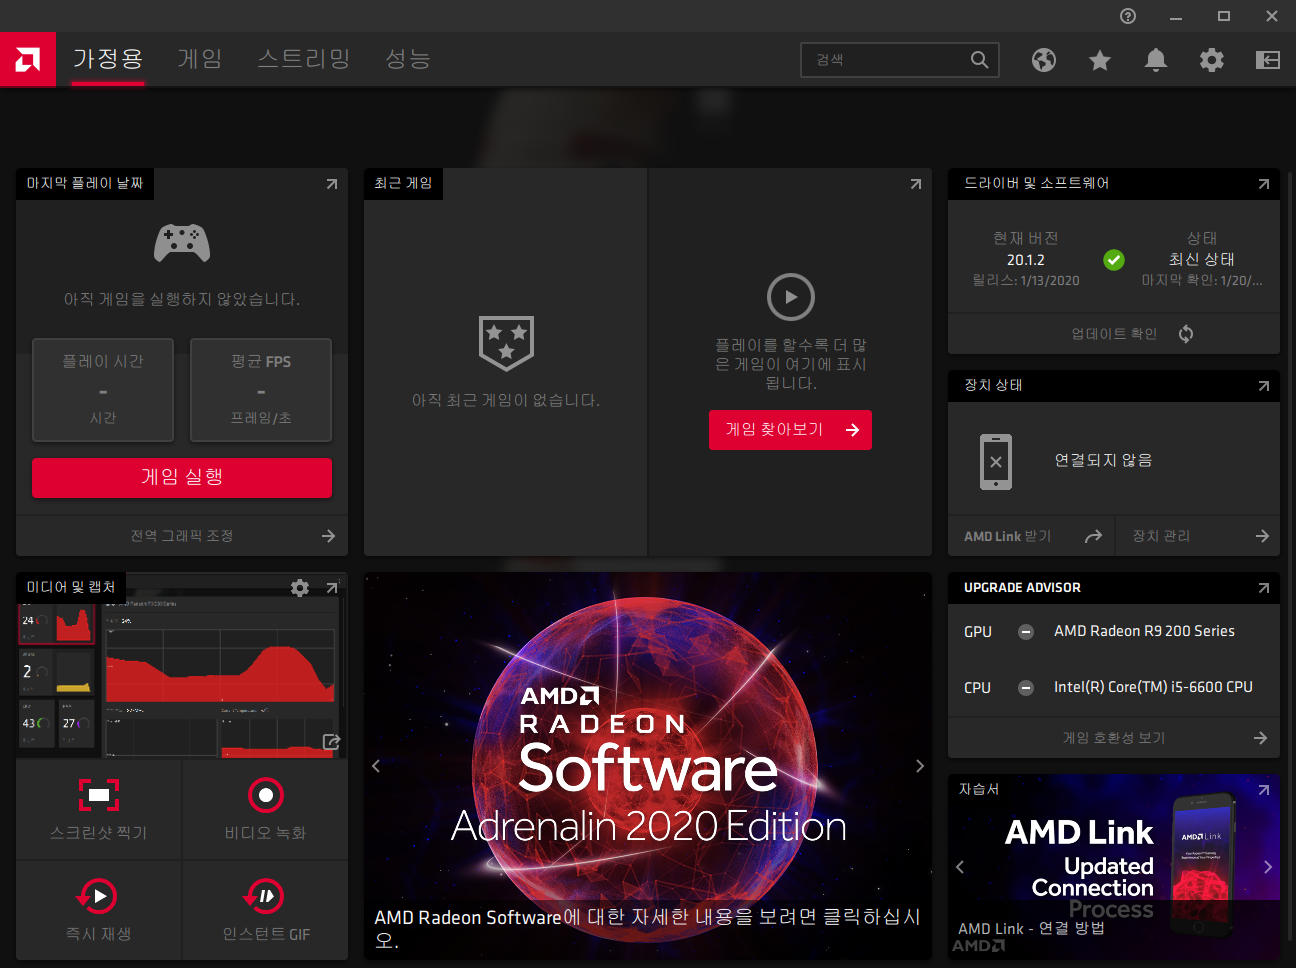1296x968 pixels.
Task: Click 인스턴트 GIF button
Action: [x=265, y=910]
